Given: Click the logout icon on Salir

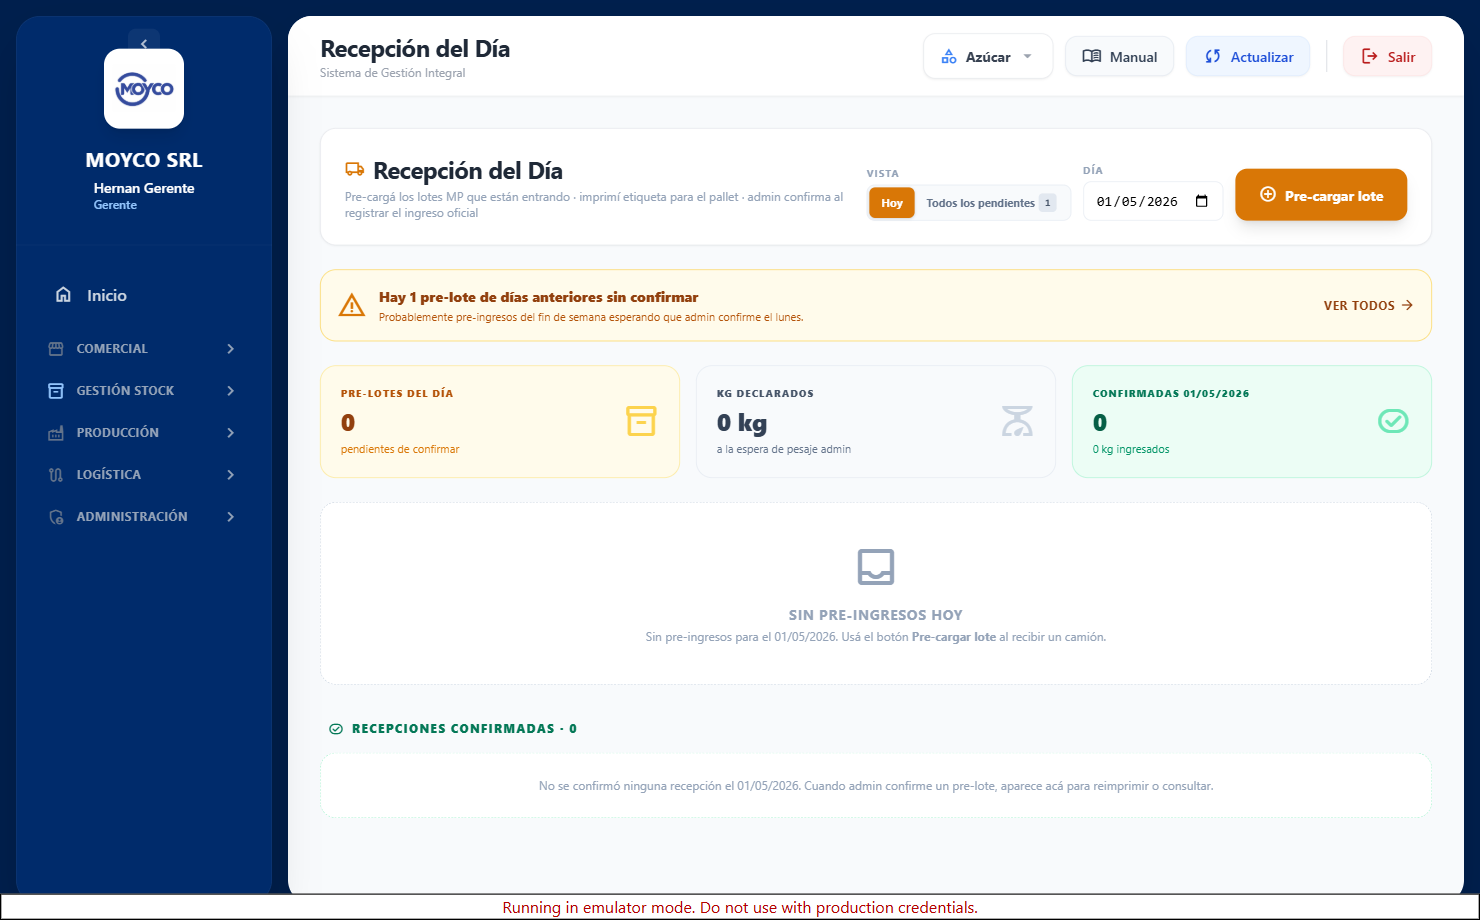Looking at the screenshot, I should 1370,57.
